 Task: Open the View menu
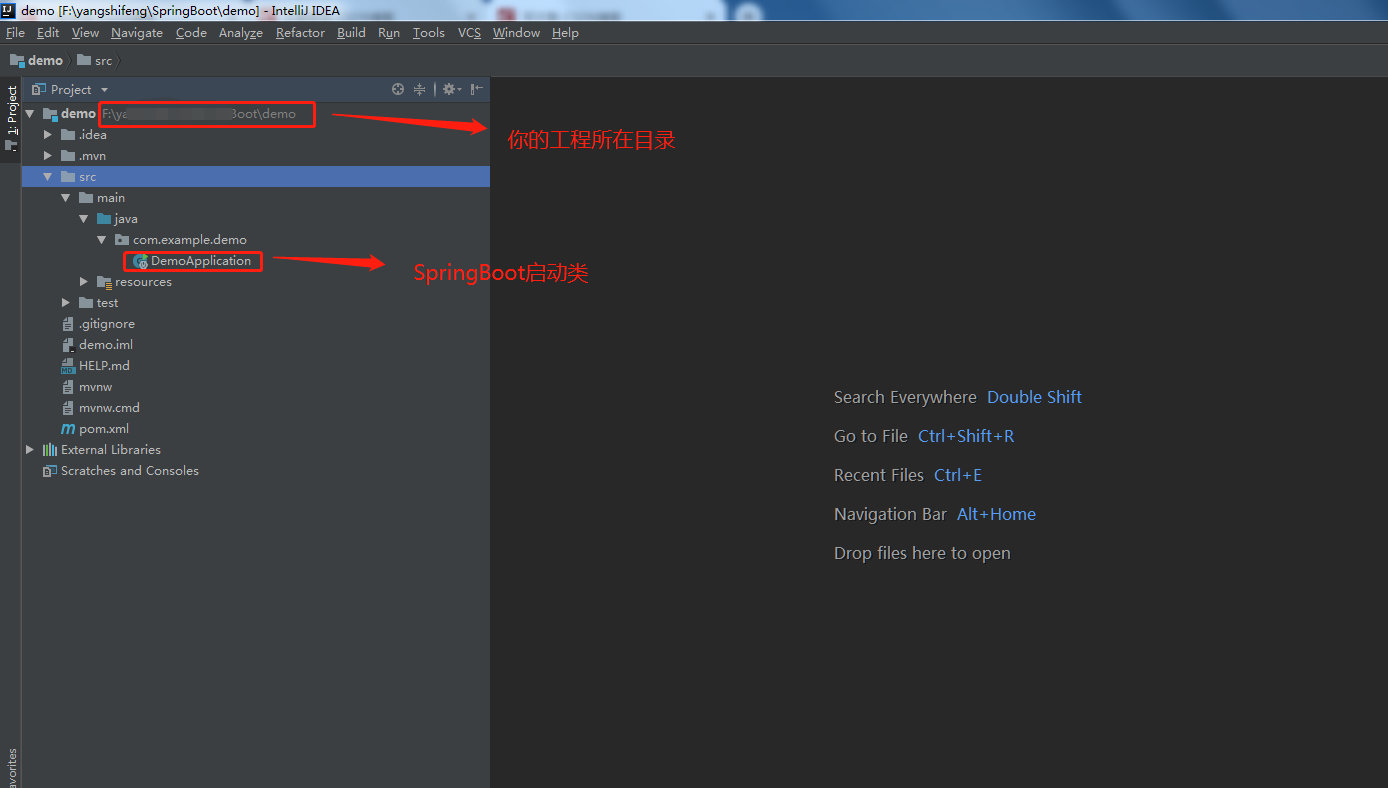pyautogui.click(x=85, y=33)
